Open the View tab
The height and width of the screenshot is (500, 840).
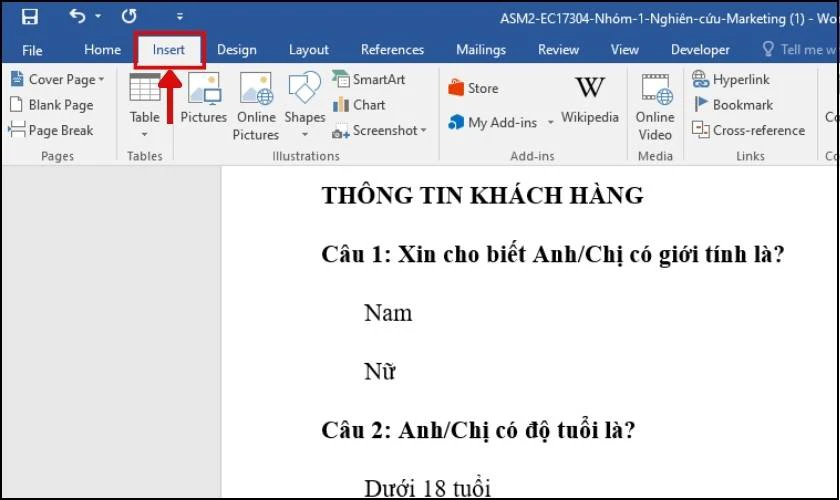[625, 50]
